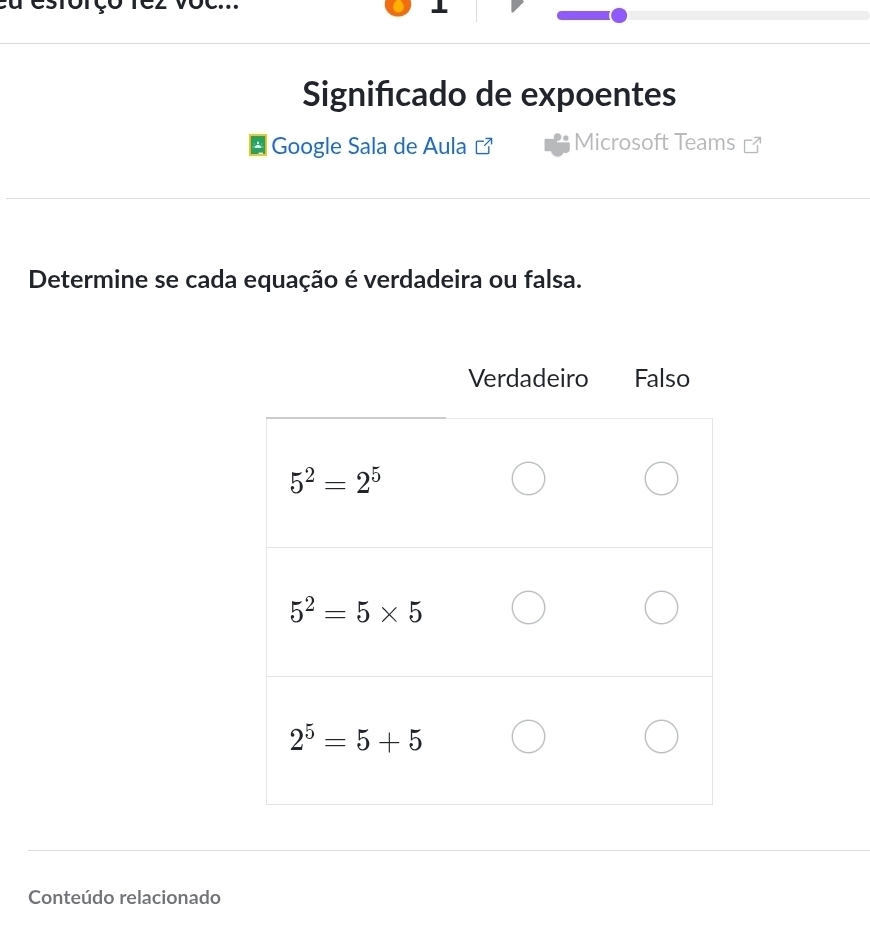870x931 pixels.
Task: Click the Significado de expoentes heading
Action: pyautogui.click(x=489, y=95)
